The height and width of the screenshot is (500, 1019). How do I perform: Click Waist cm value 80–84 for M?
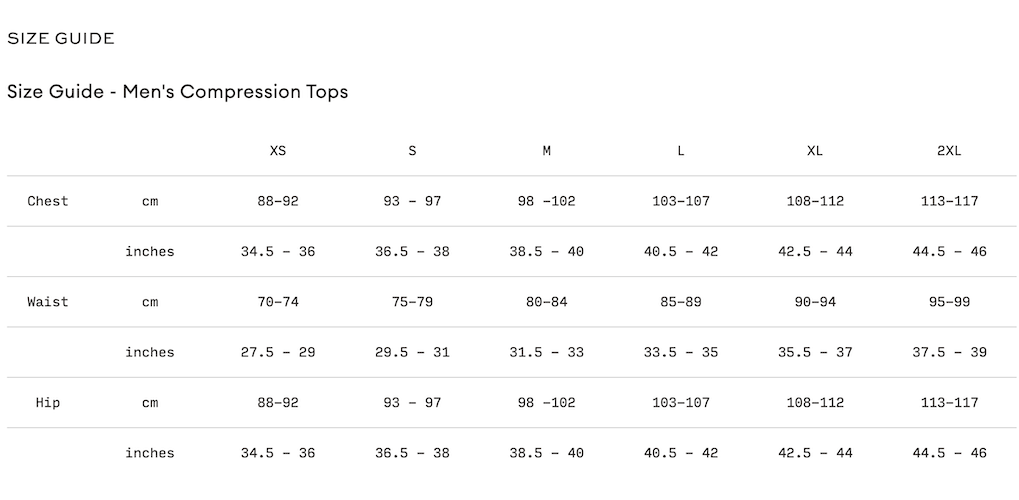(x=547, y=302)
